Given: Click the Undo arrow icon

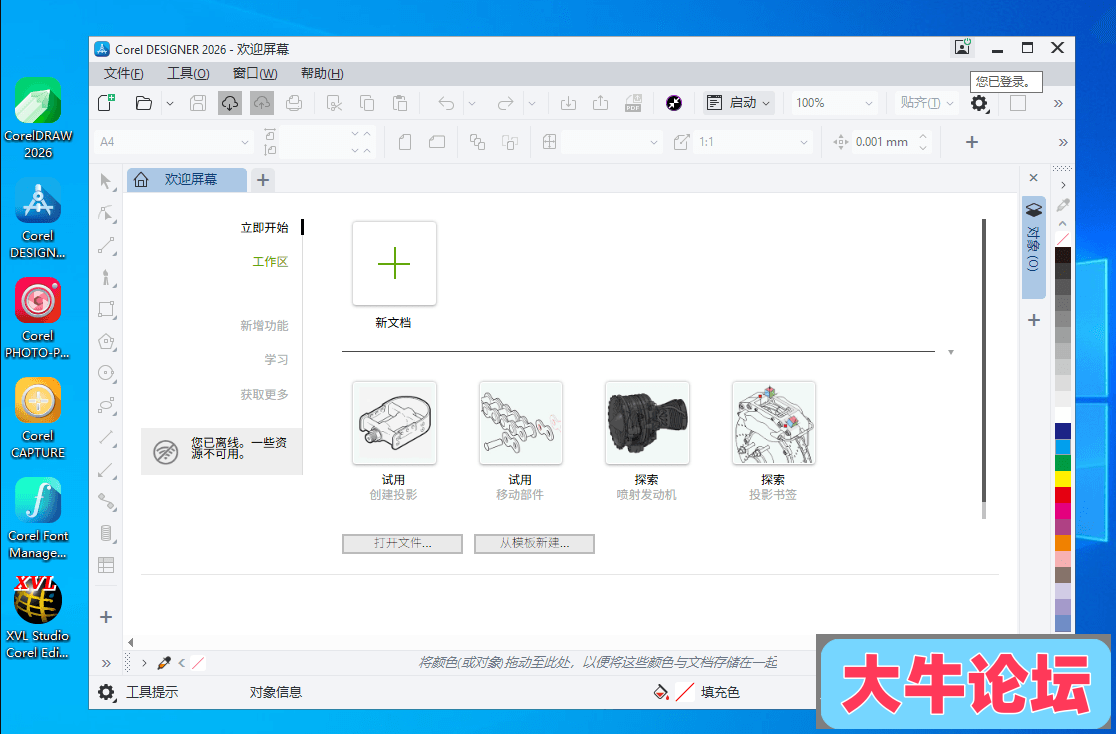Looking at the screenshot, I should (446, 103).
